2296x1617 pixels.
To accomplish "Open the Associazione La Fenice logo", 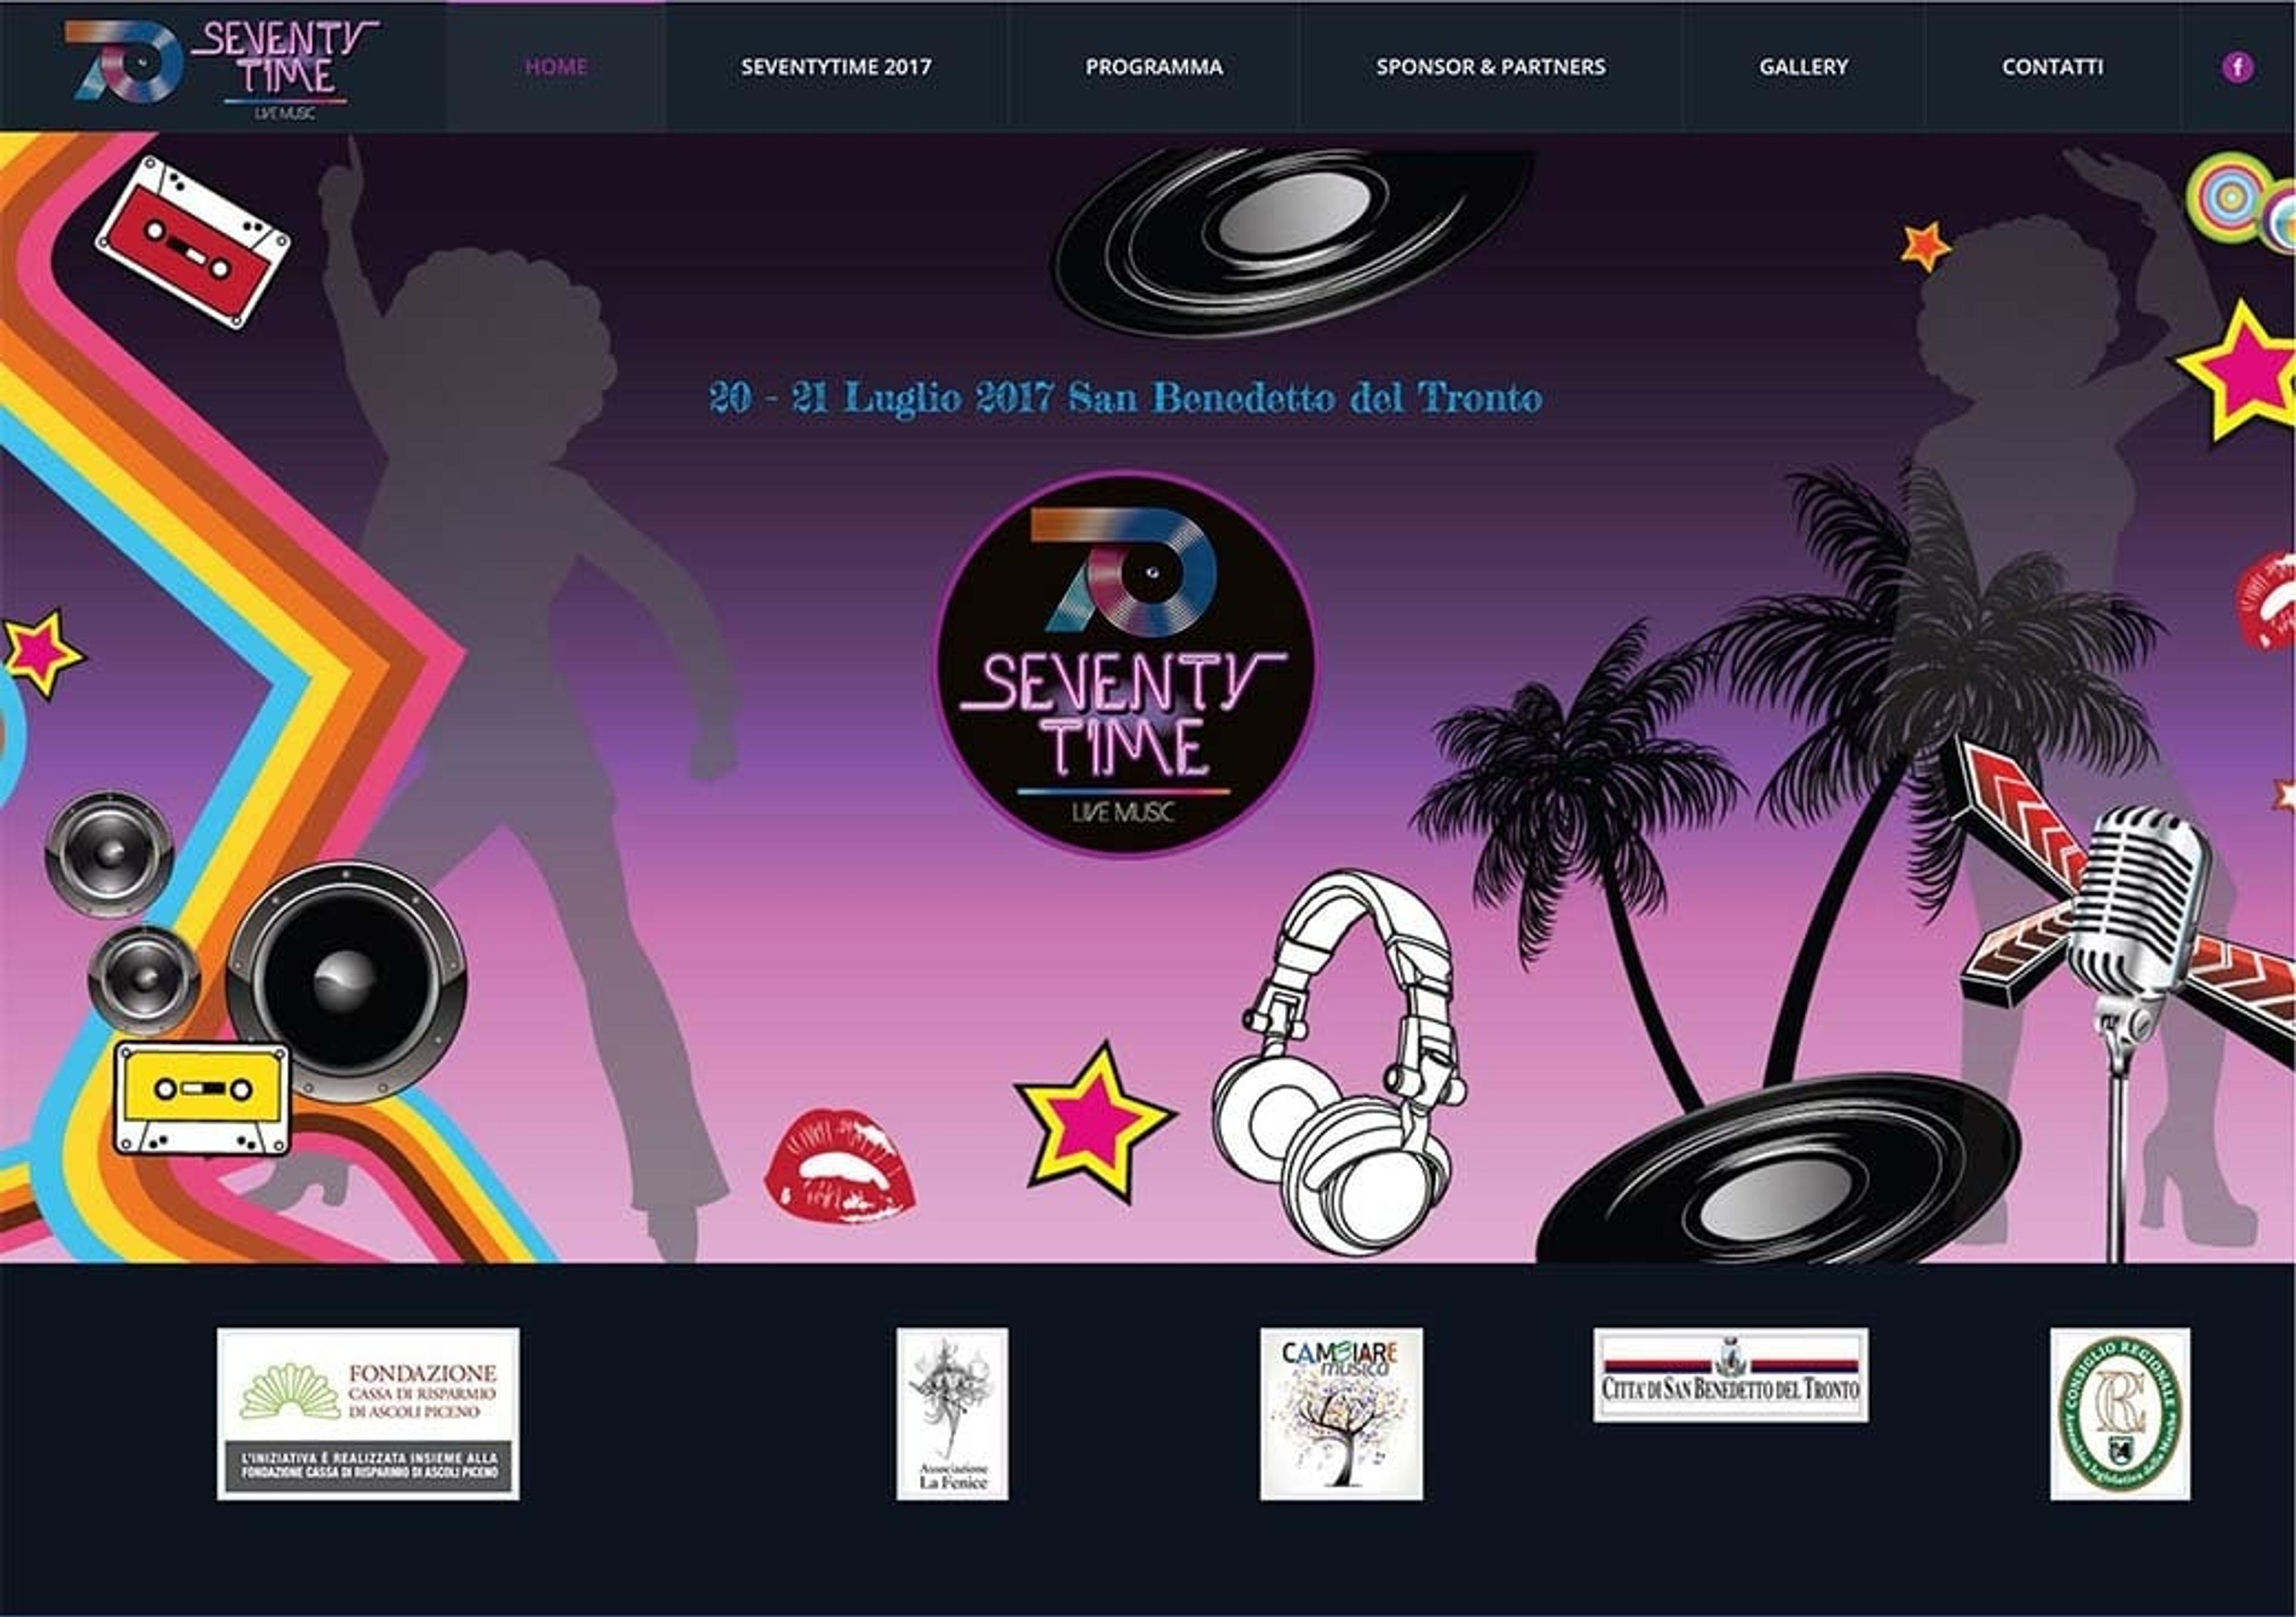I will click(952, 1413).
